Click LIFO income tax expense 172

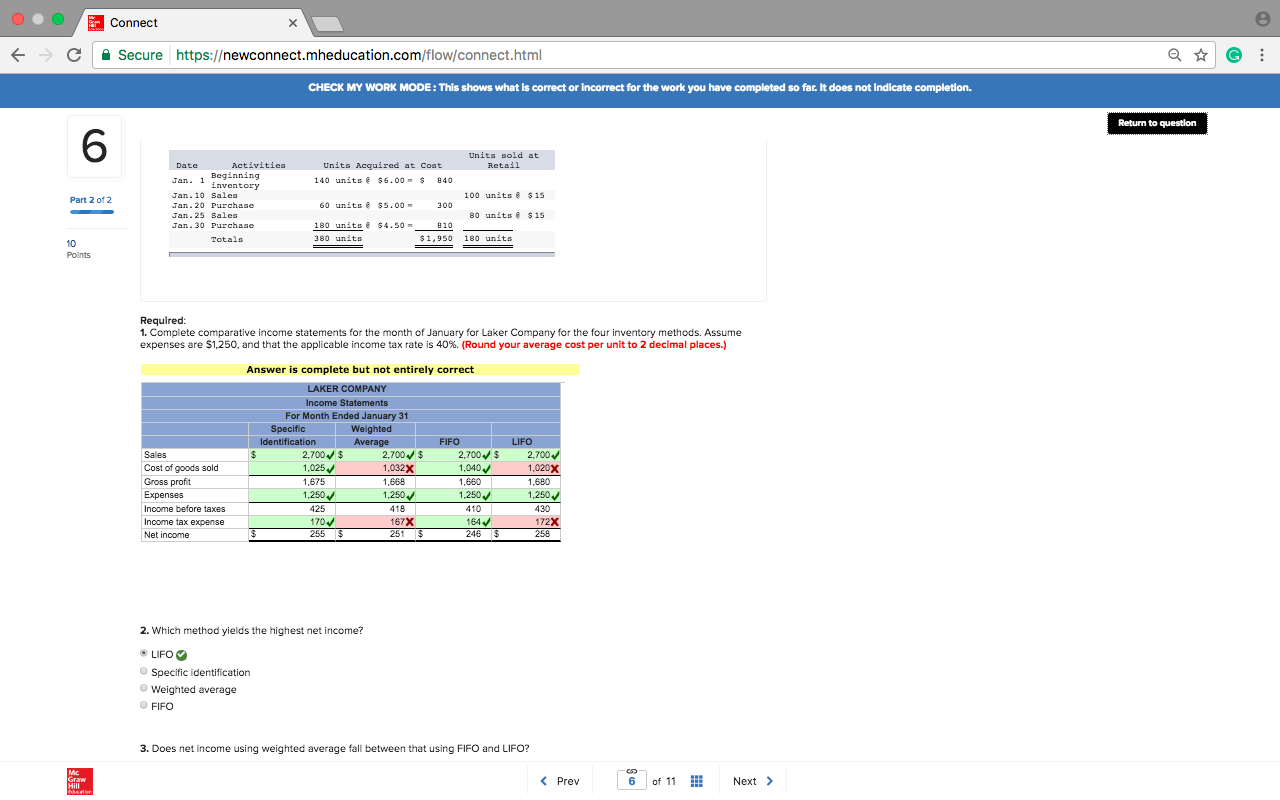pos(525,522)
